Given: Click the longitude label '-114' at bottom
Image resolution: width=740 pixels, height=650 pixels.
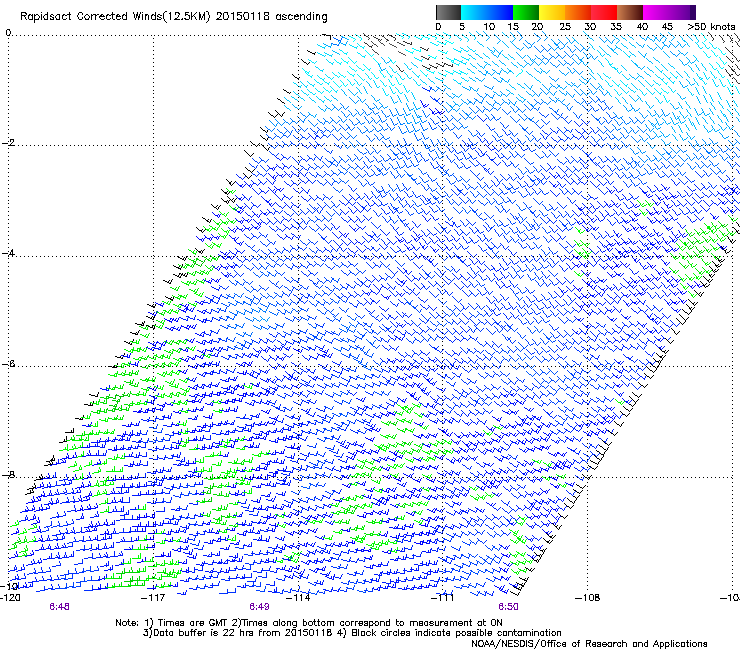Looking at the screenshot, I should (x=299, y=597).
